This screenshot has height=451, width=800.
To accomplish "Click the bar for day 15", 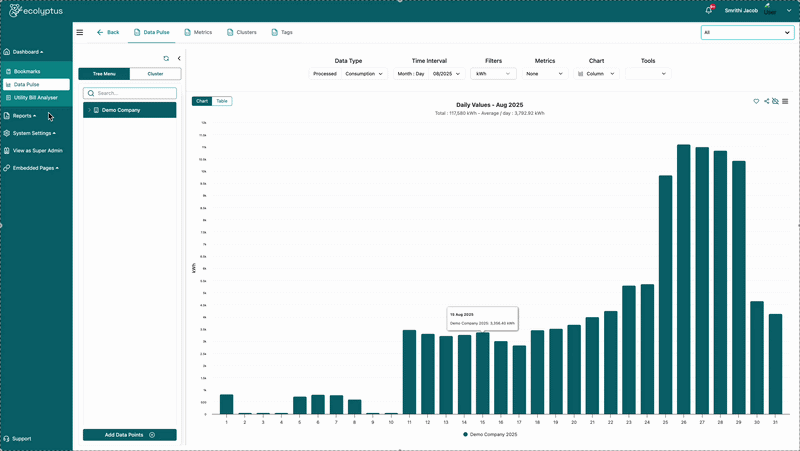I will (483, 373).
